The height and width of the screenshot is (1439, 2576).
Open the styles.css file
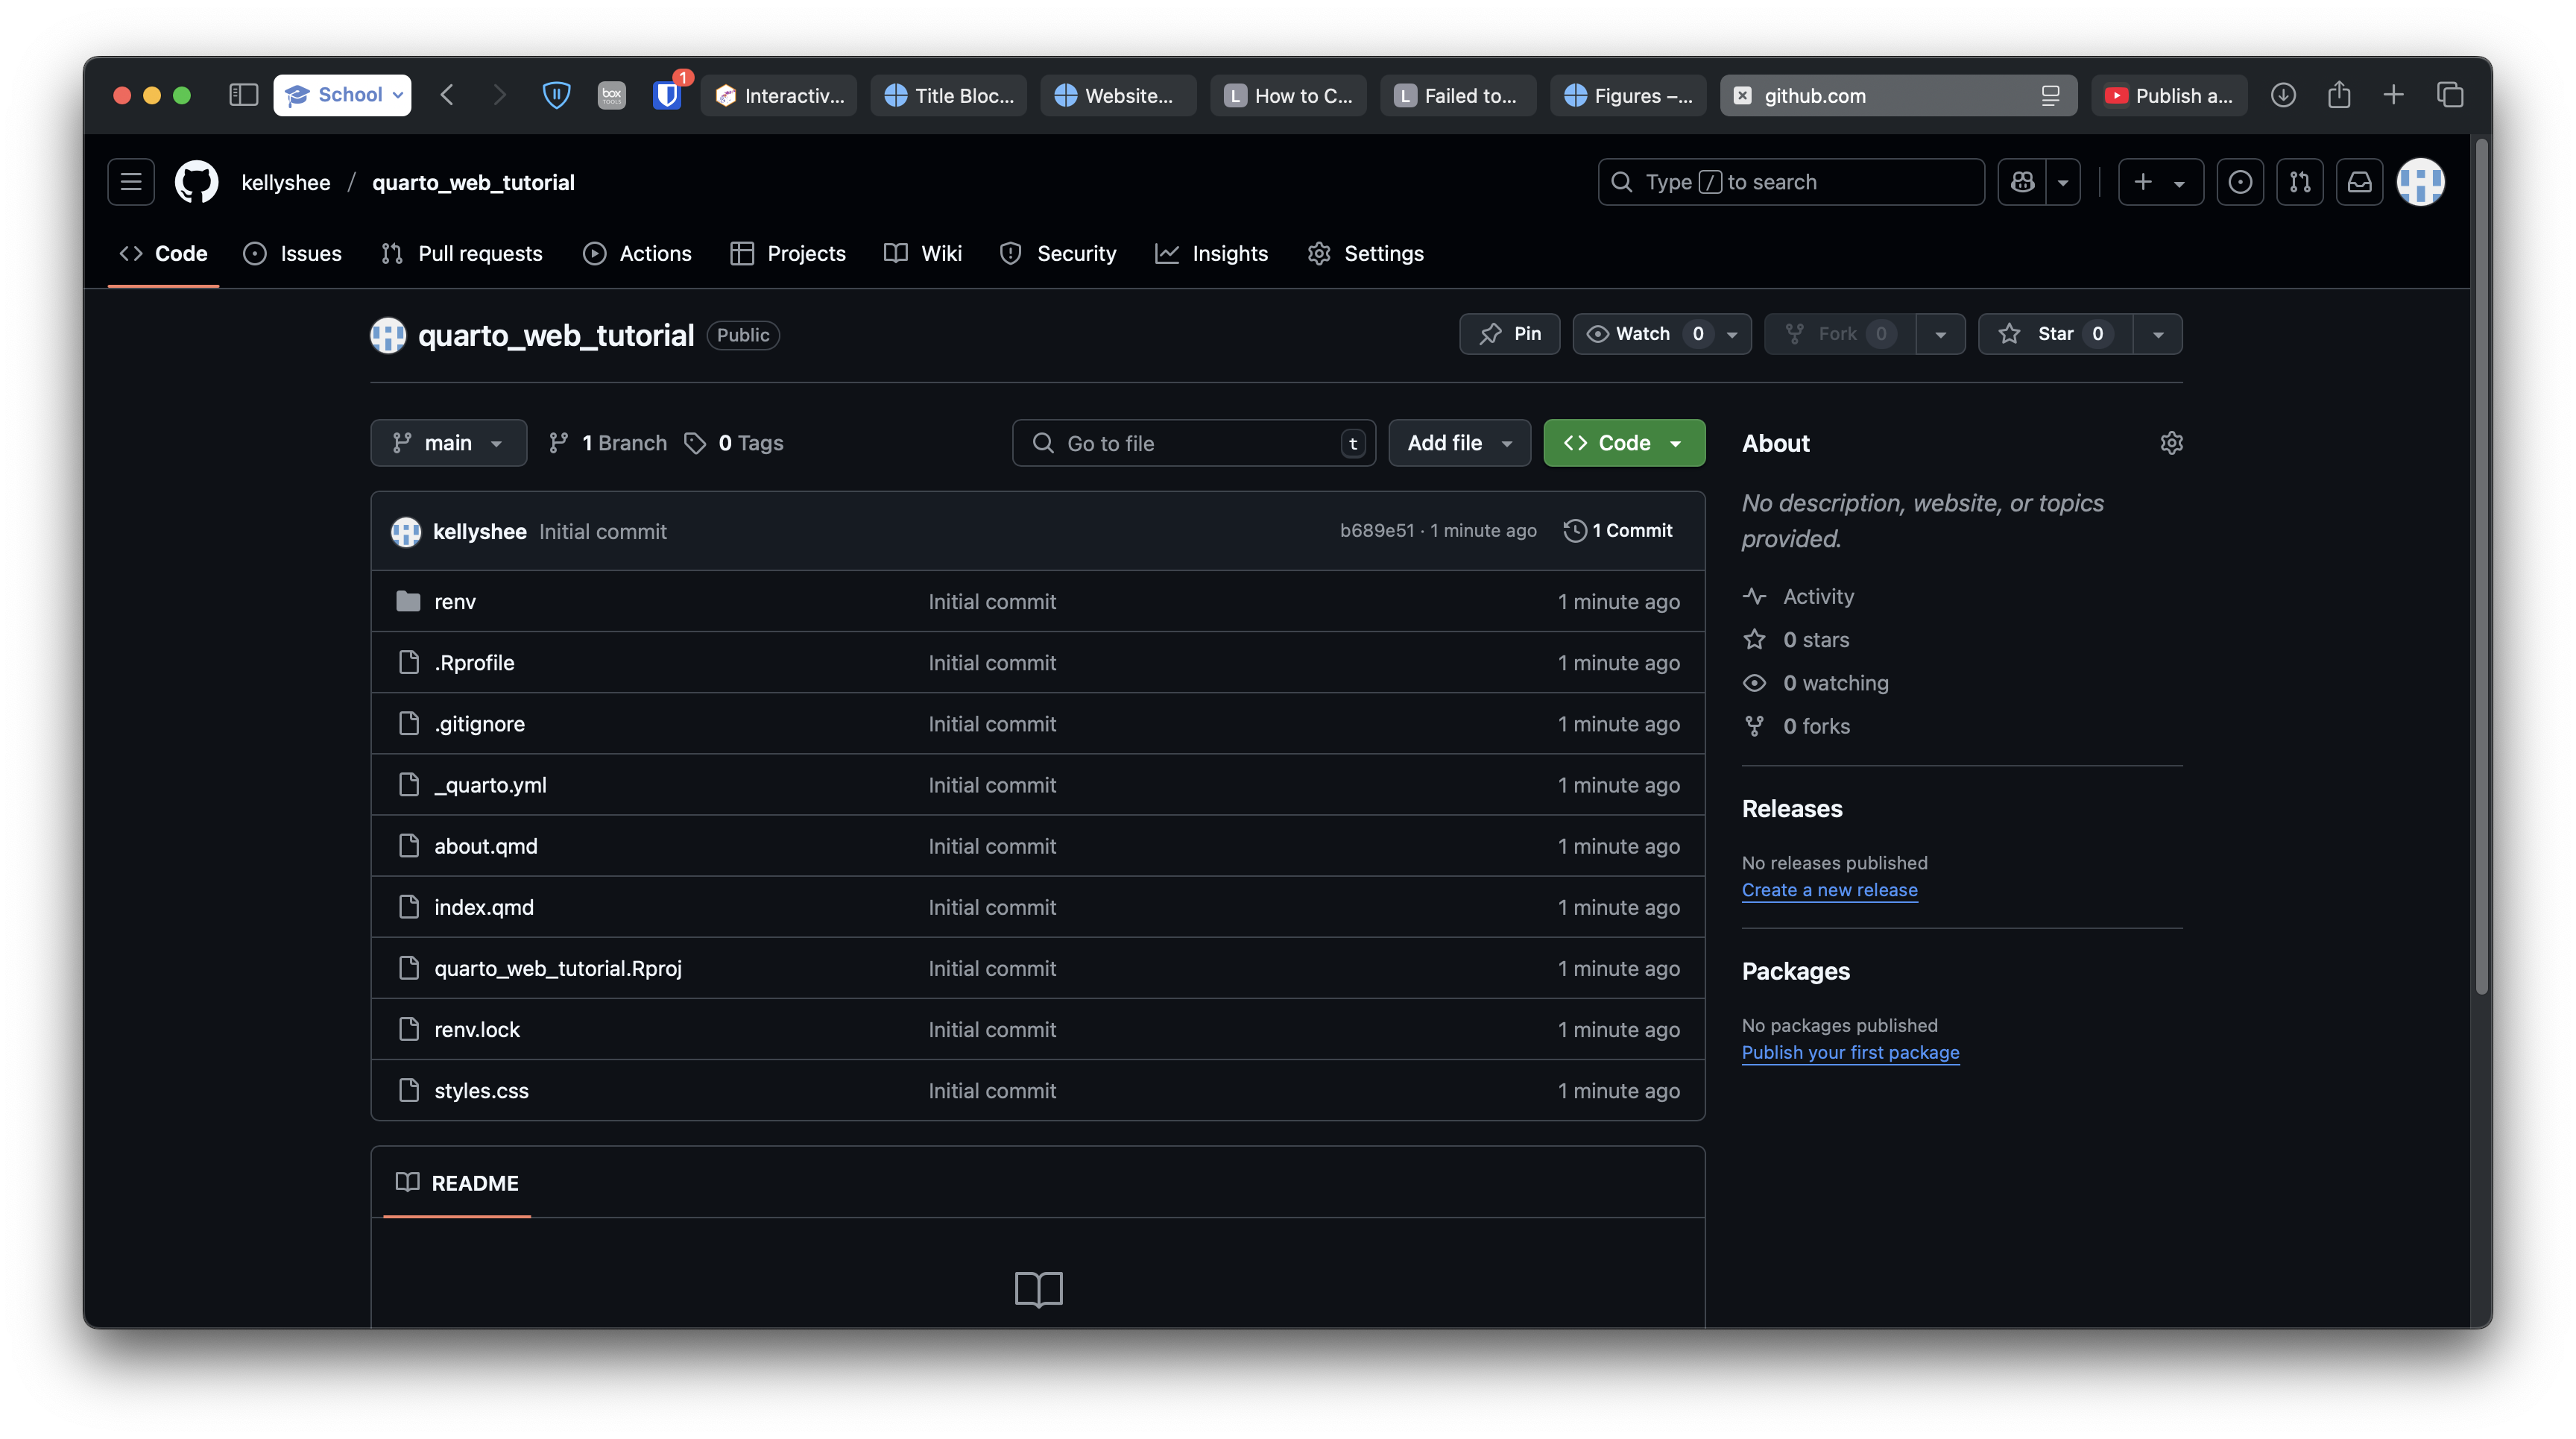481,1090
